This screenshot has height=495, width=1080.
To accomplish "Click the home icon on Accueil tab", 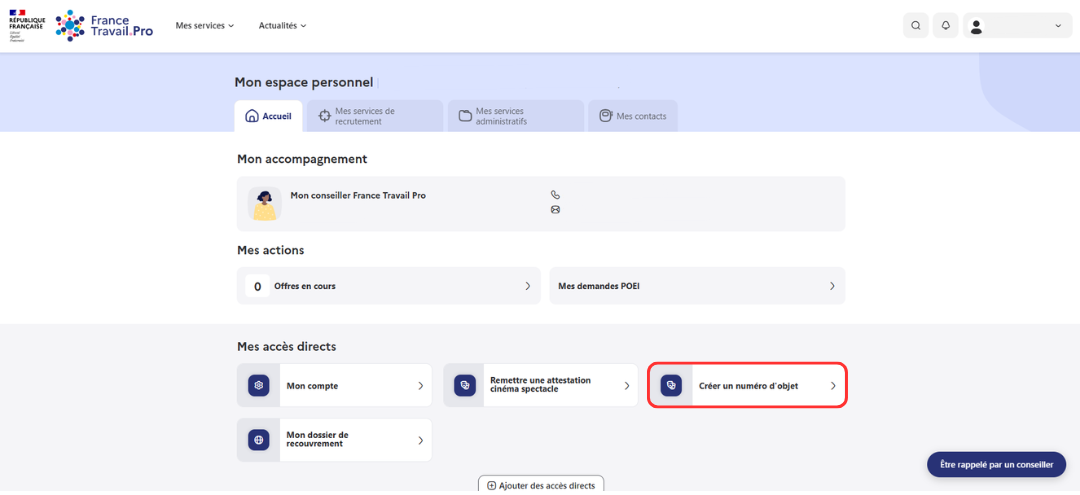I will point(252,116).
